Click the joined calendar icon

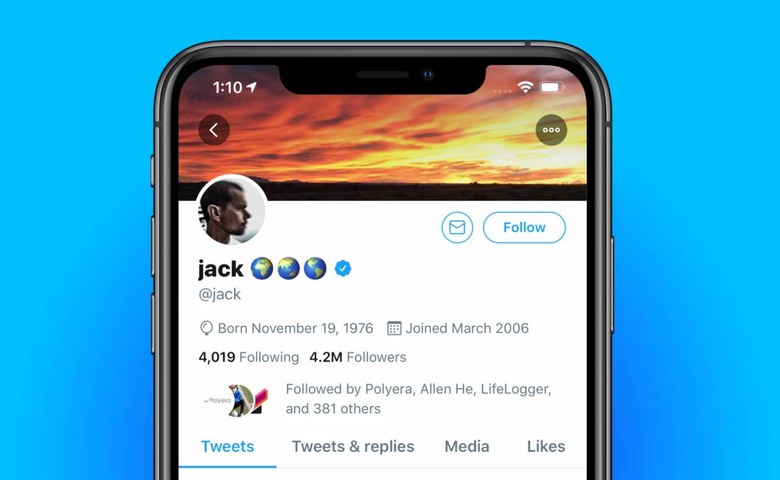394,328
